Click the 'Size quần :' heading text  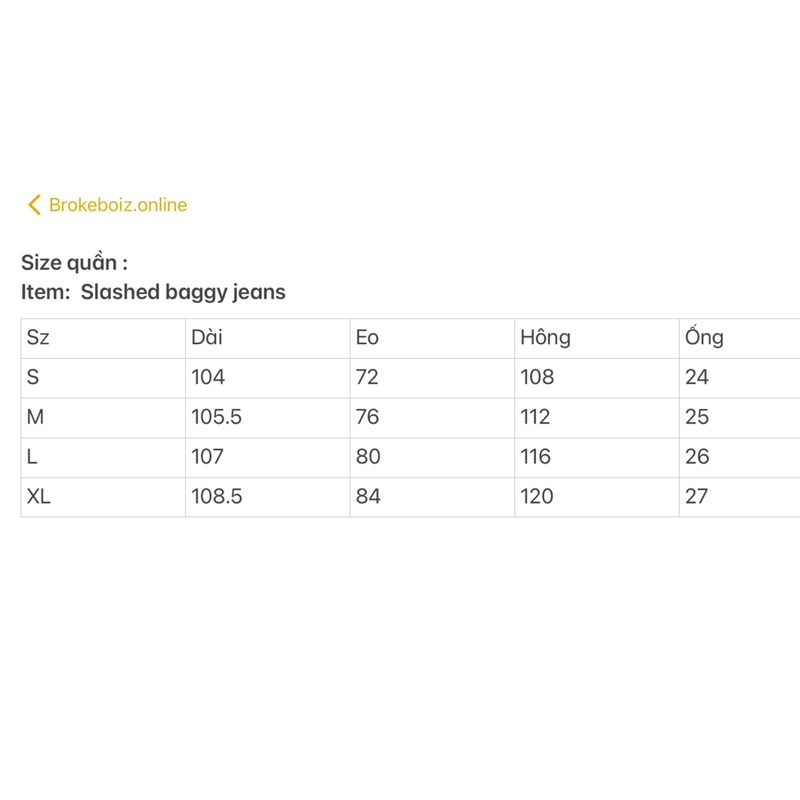(74, 263)
